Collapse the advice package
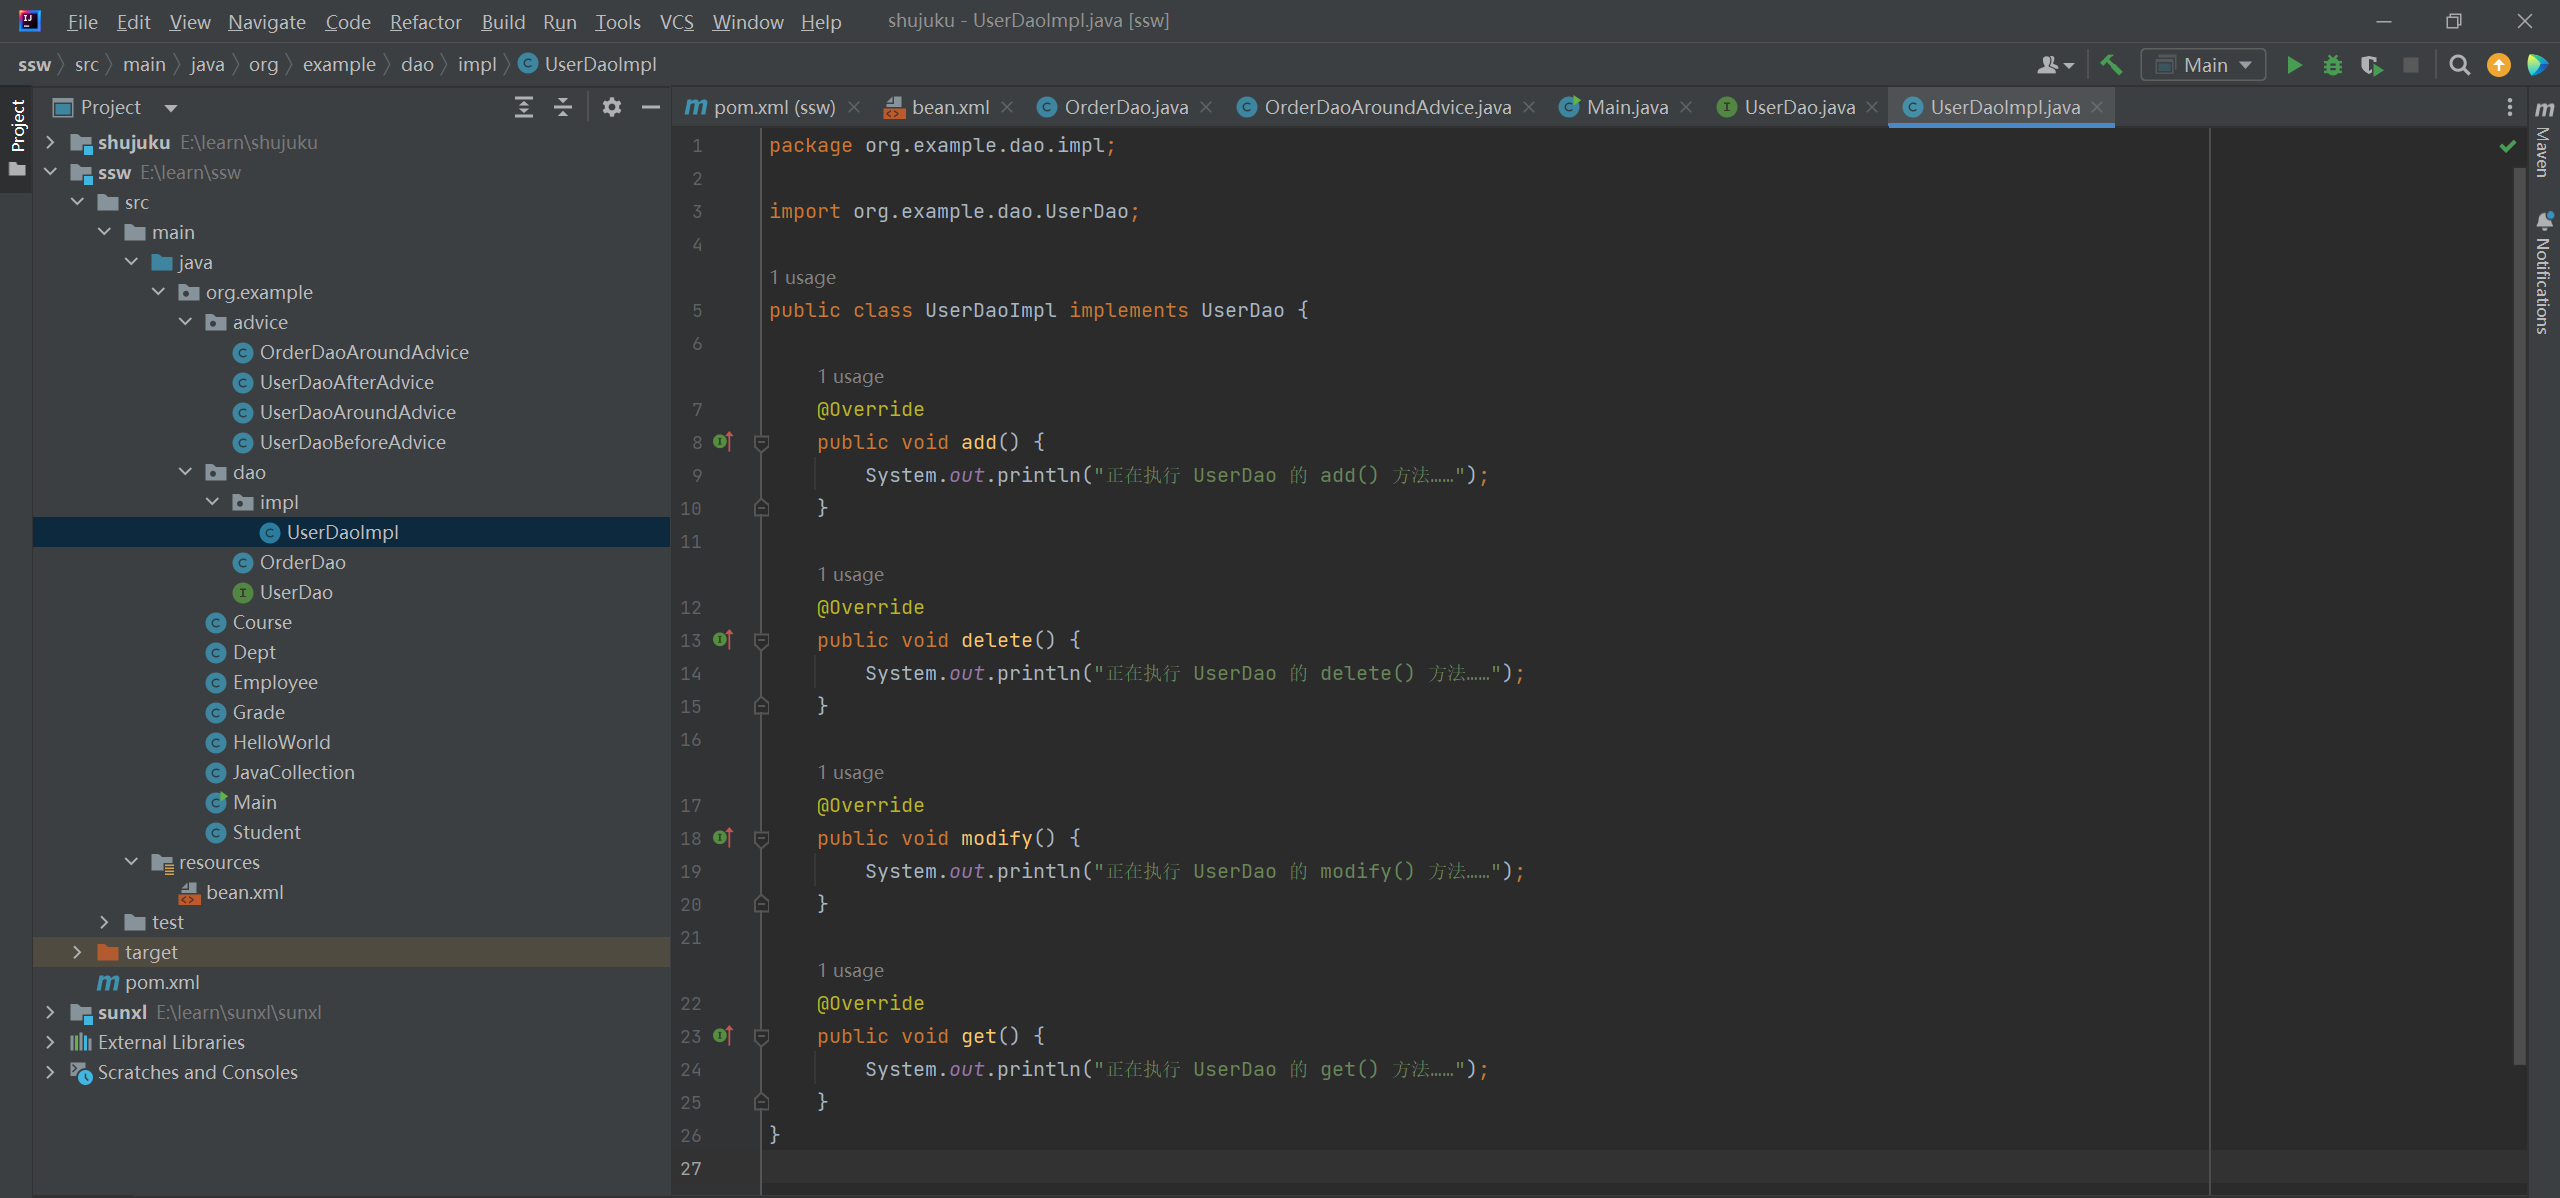 185,322
